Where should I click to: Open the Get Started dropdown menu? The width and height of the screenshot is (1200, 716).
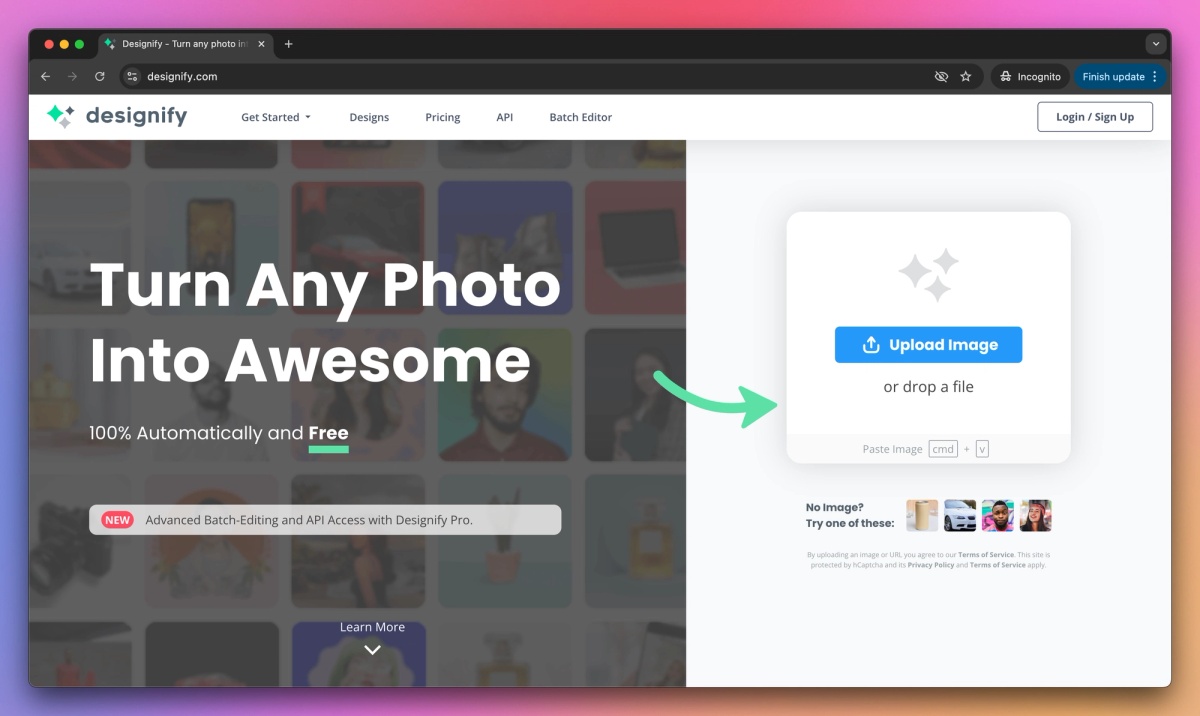pos(276,117)
